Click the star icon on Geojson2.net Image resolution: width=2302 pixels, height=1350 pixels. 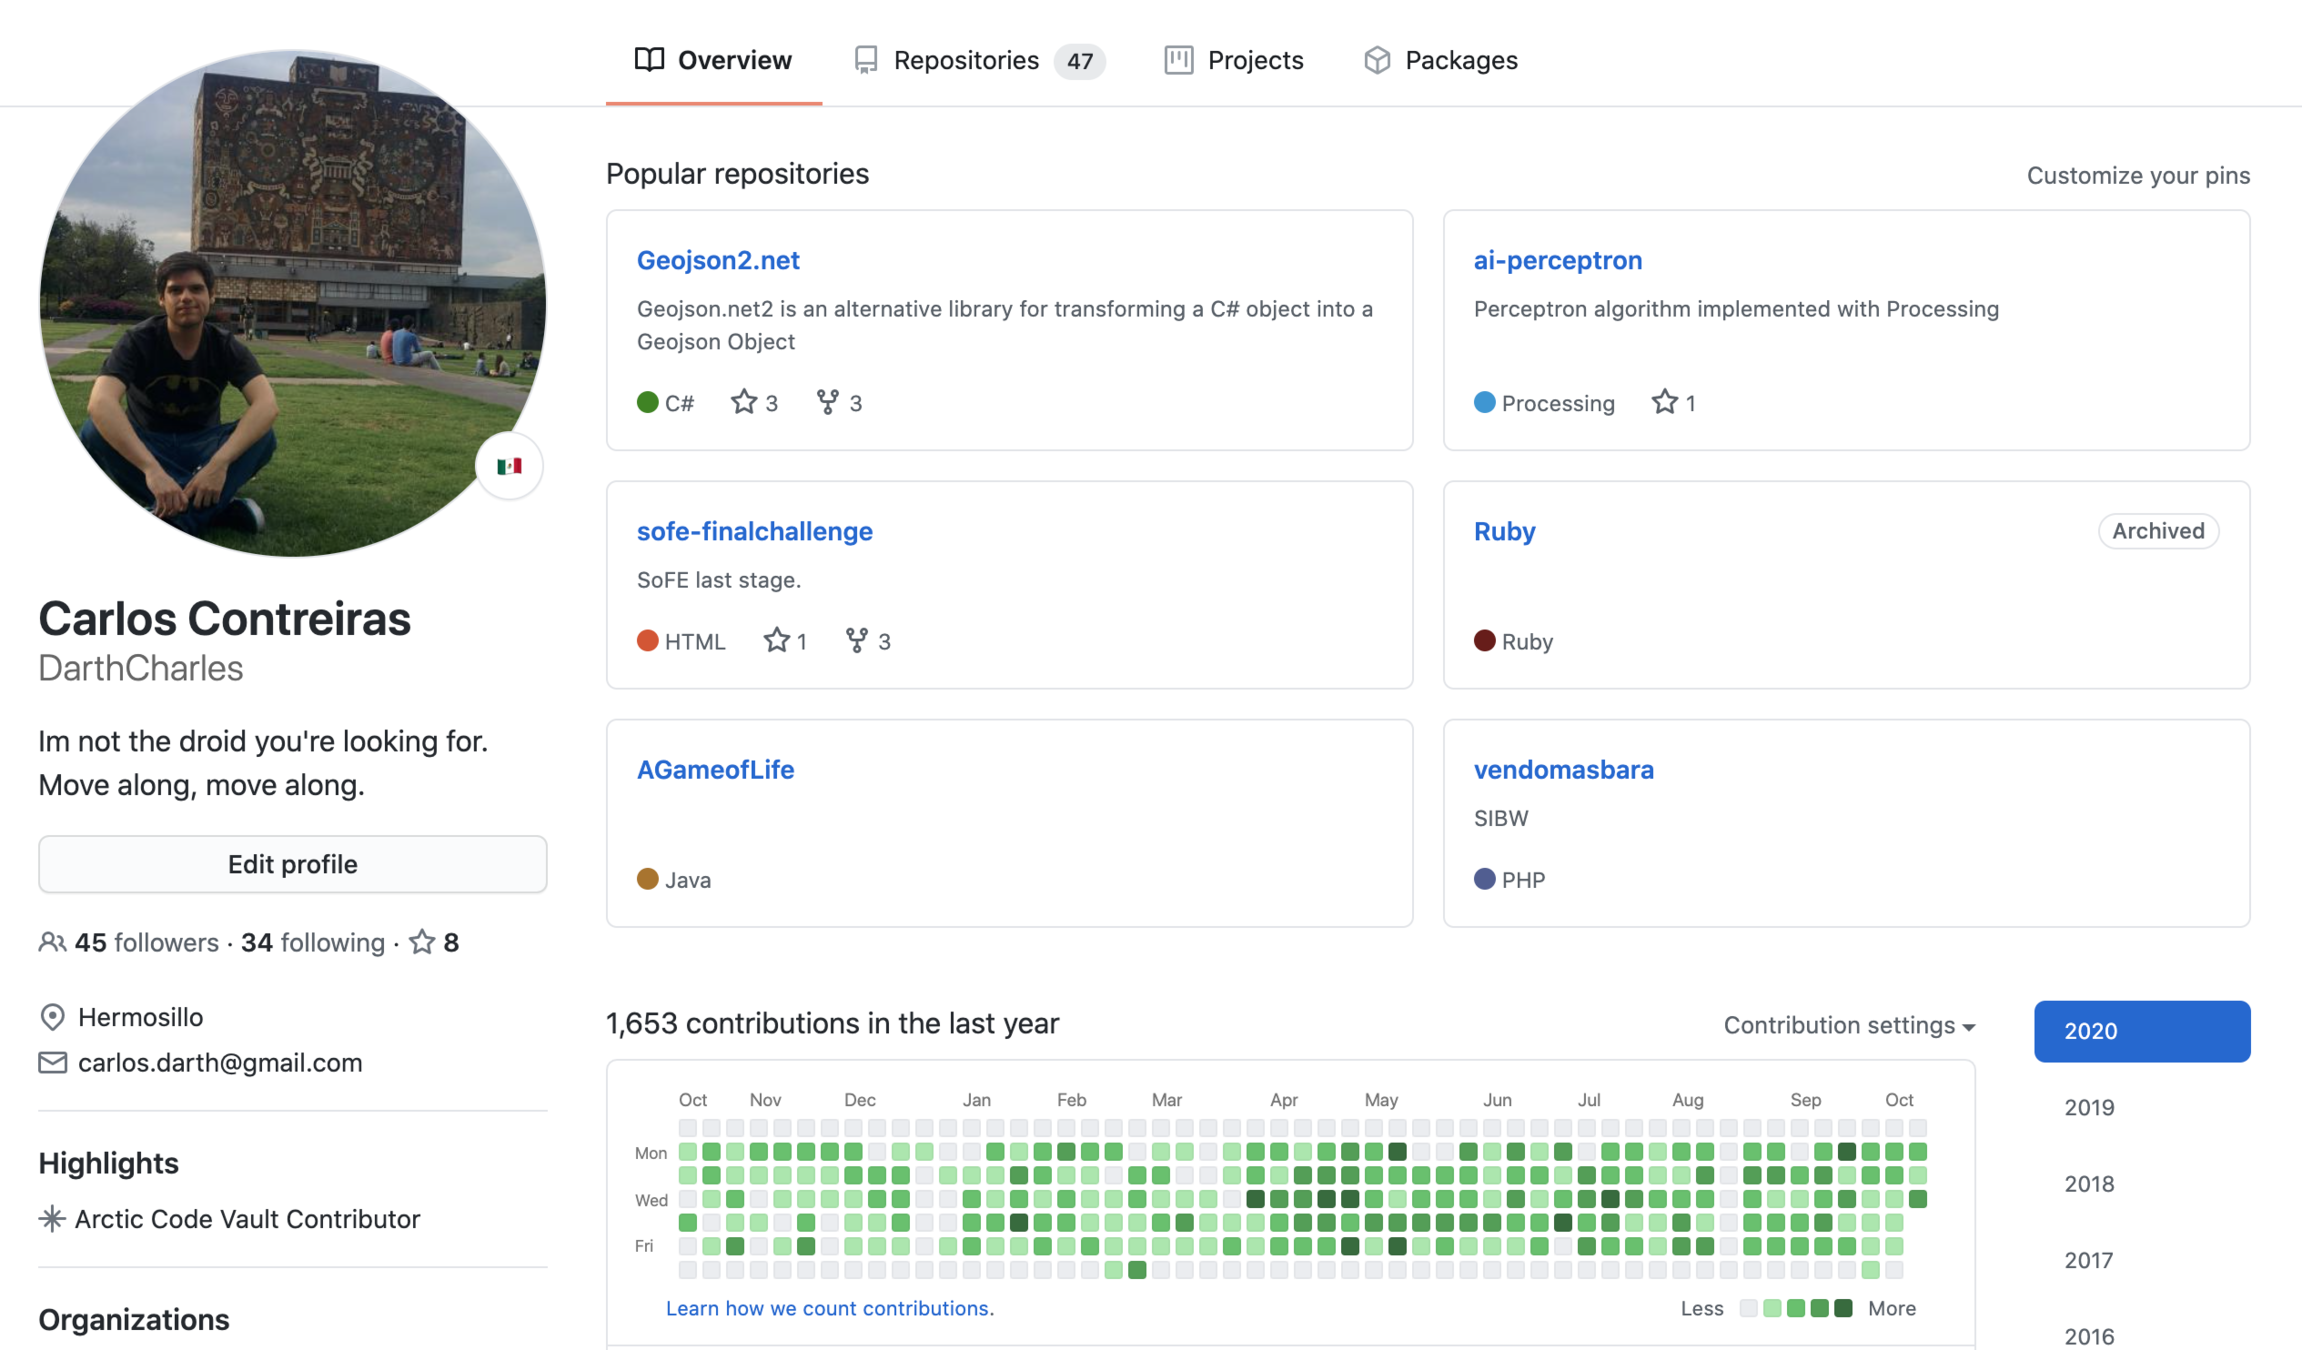tap(743, 402)
